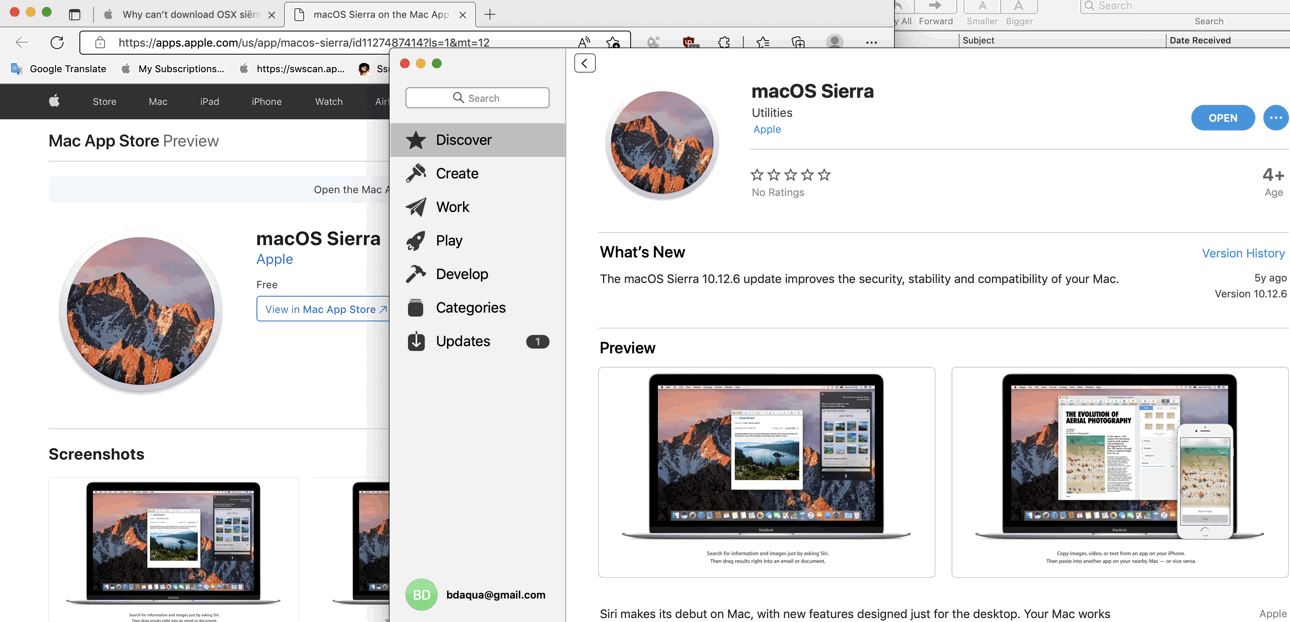Open the more options ellipsis button
This screenshot has height=622, width=1290.
point(1275,118)
